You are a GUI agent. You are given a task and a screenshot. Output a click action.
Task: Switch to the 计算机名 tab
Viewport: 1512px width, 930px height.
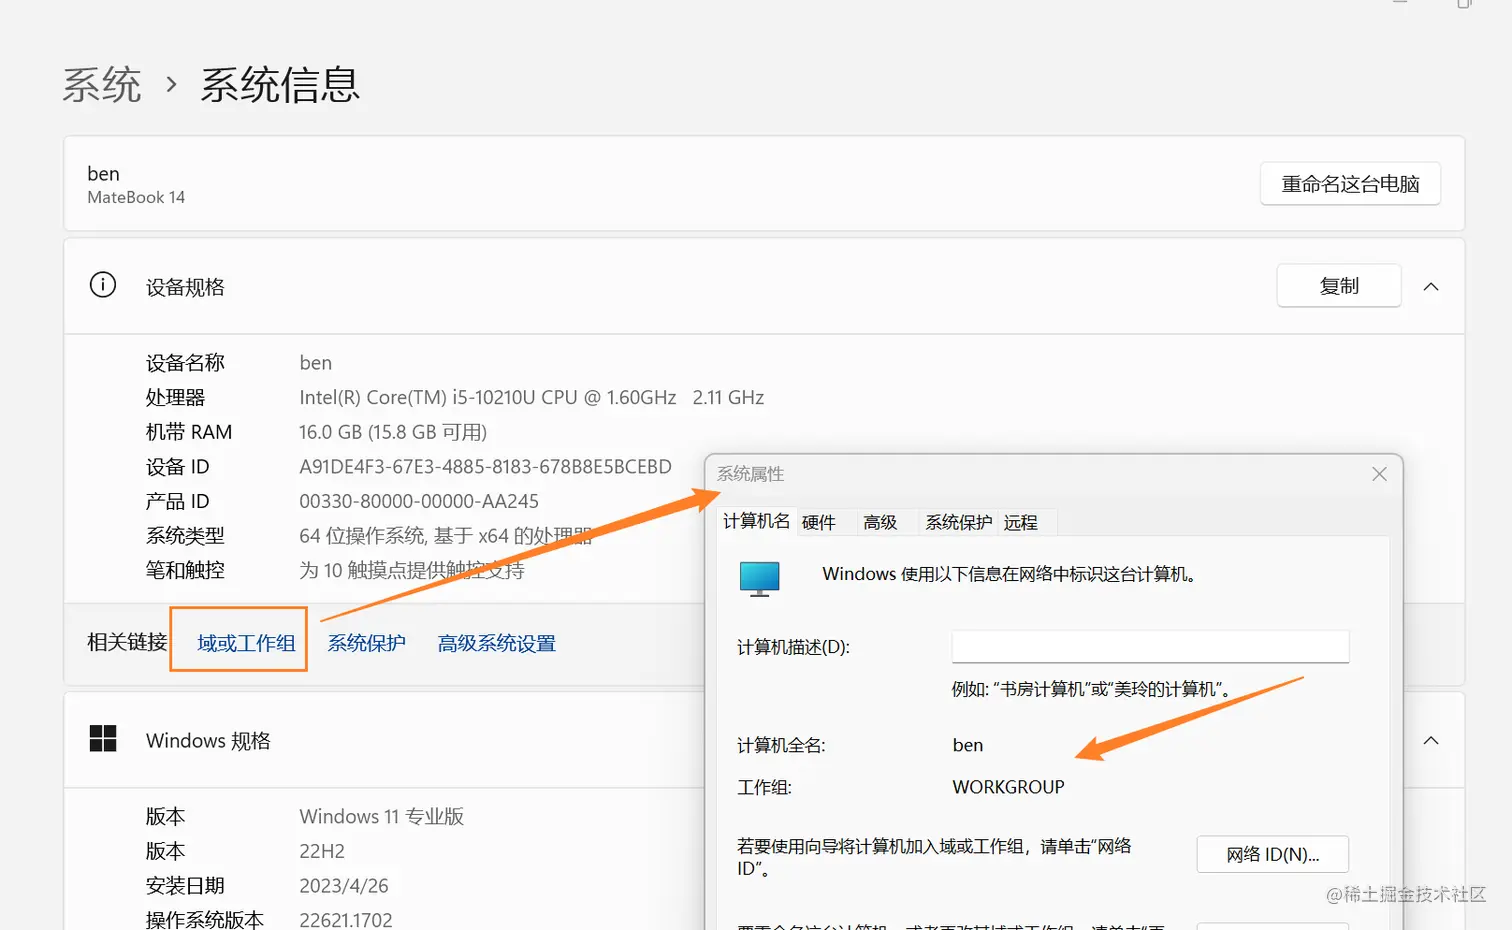[756, 521]
